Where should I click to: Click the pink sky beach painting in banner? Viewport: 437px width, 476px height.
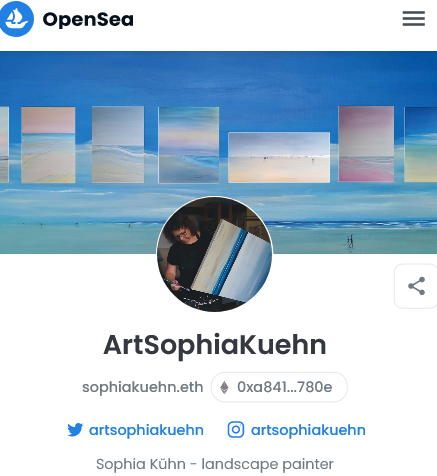click(48, 145)
